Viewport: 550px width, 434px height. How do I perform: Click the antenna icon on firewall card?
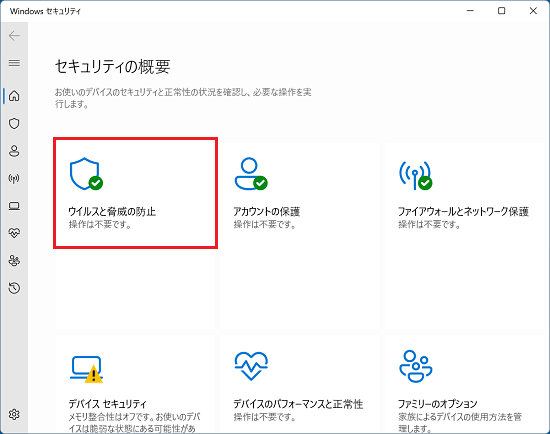(416, 175)
